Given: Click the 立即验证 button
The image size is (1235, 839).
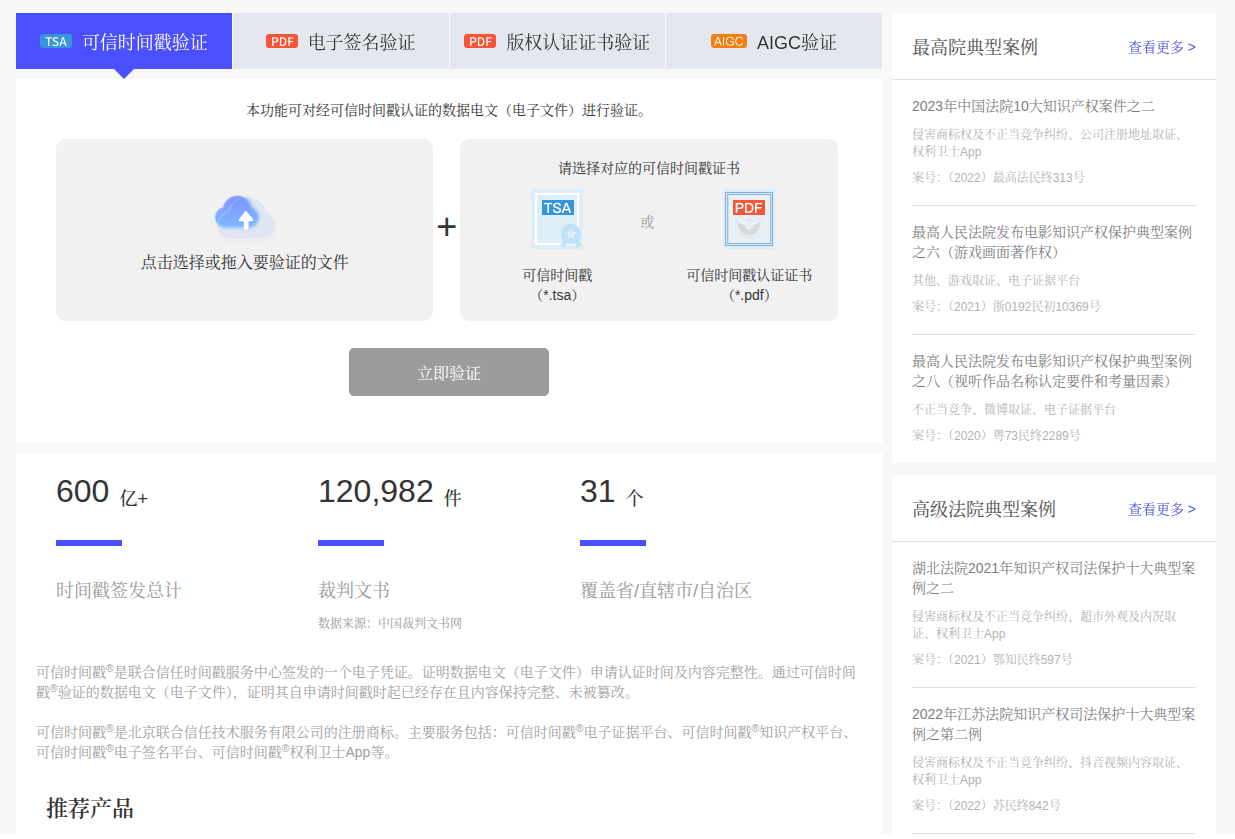Looking at the screenshot, I should [449, 372].
